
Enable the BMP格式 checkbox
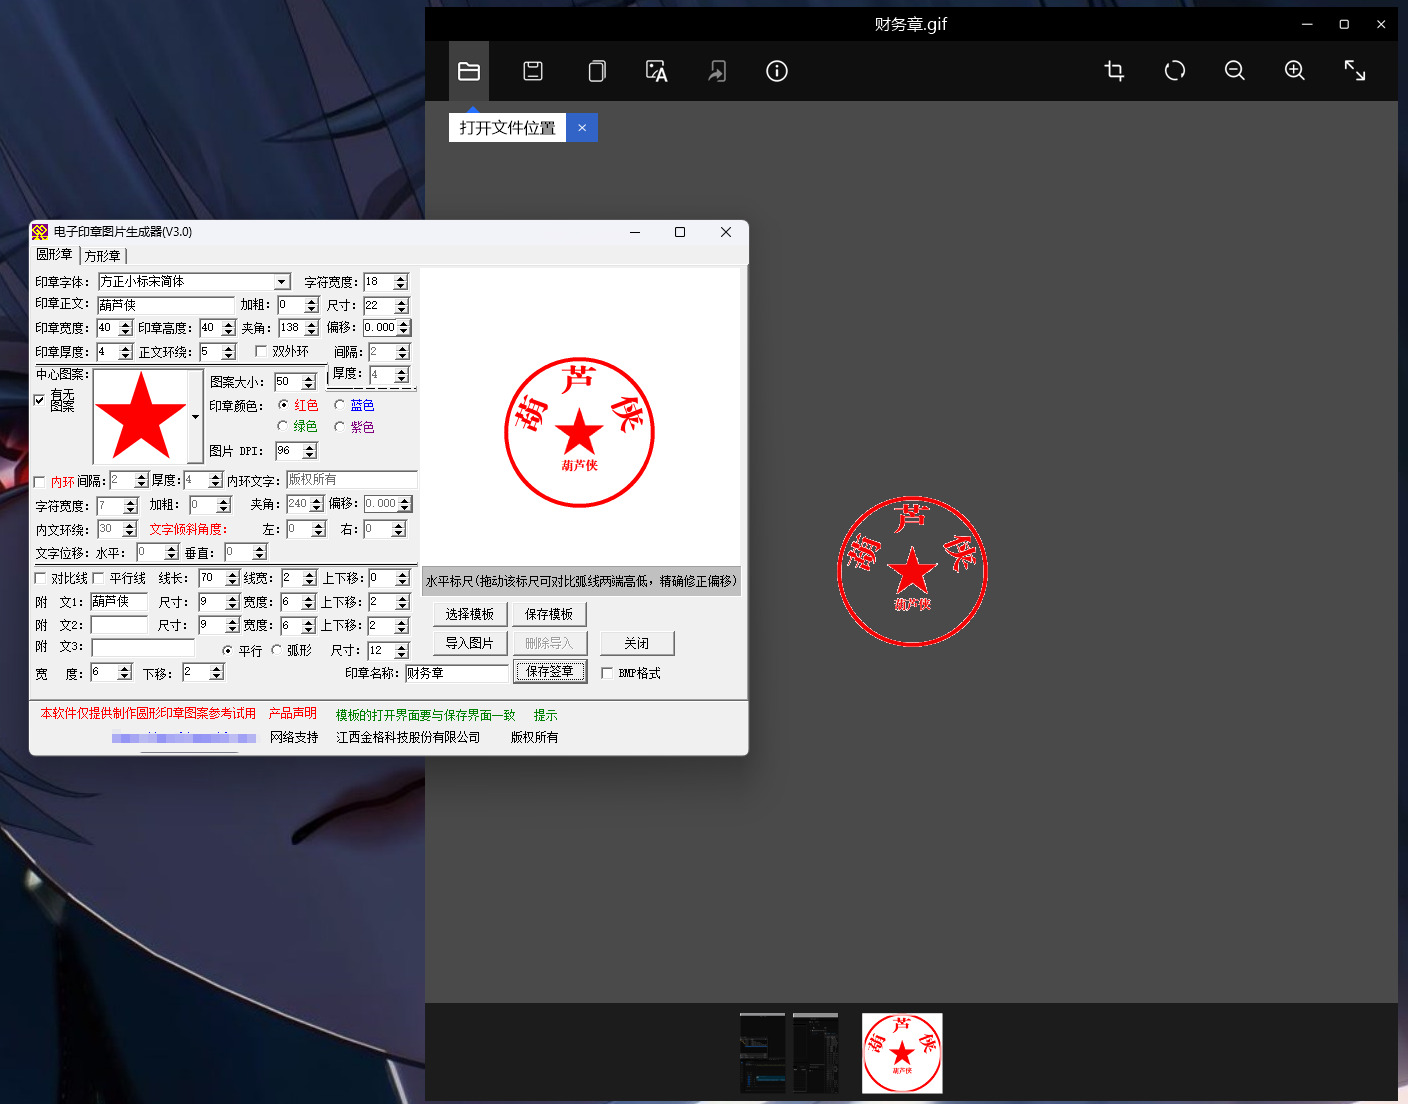(x=607, y=673)
